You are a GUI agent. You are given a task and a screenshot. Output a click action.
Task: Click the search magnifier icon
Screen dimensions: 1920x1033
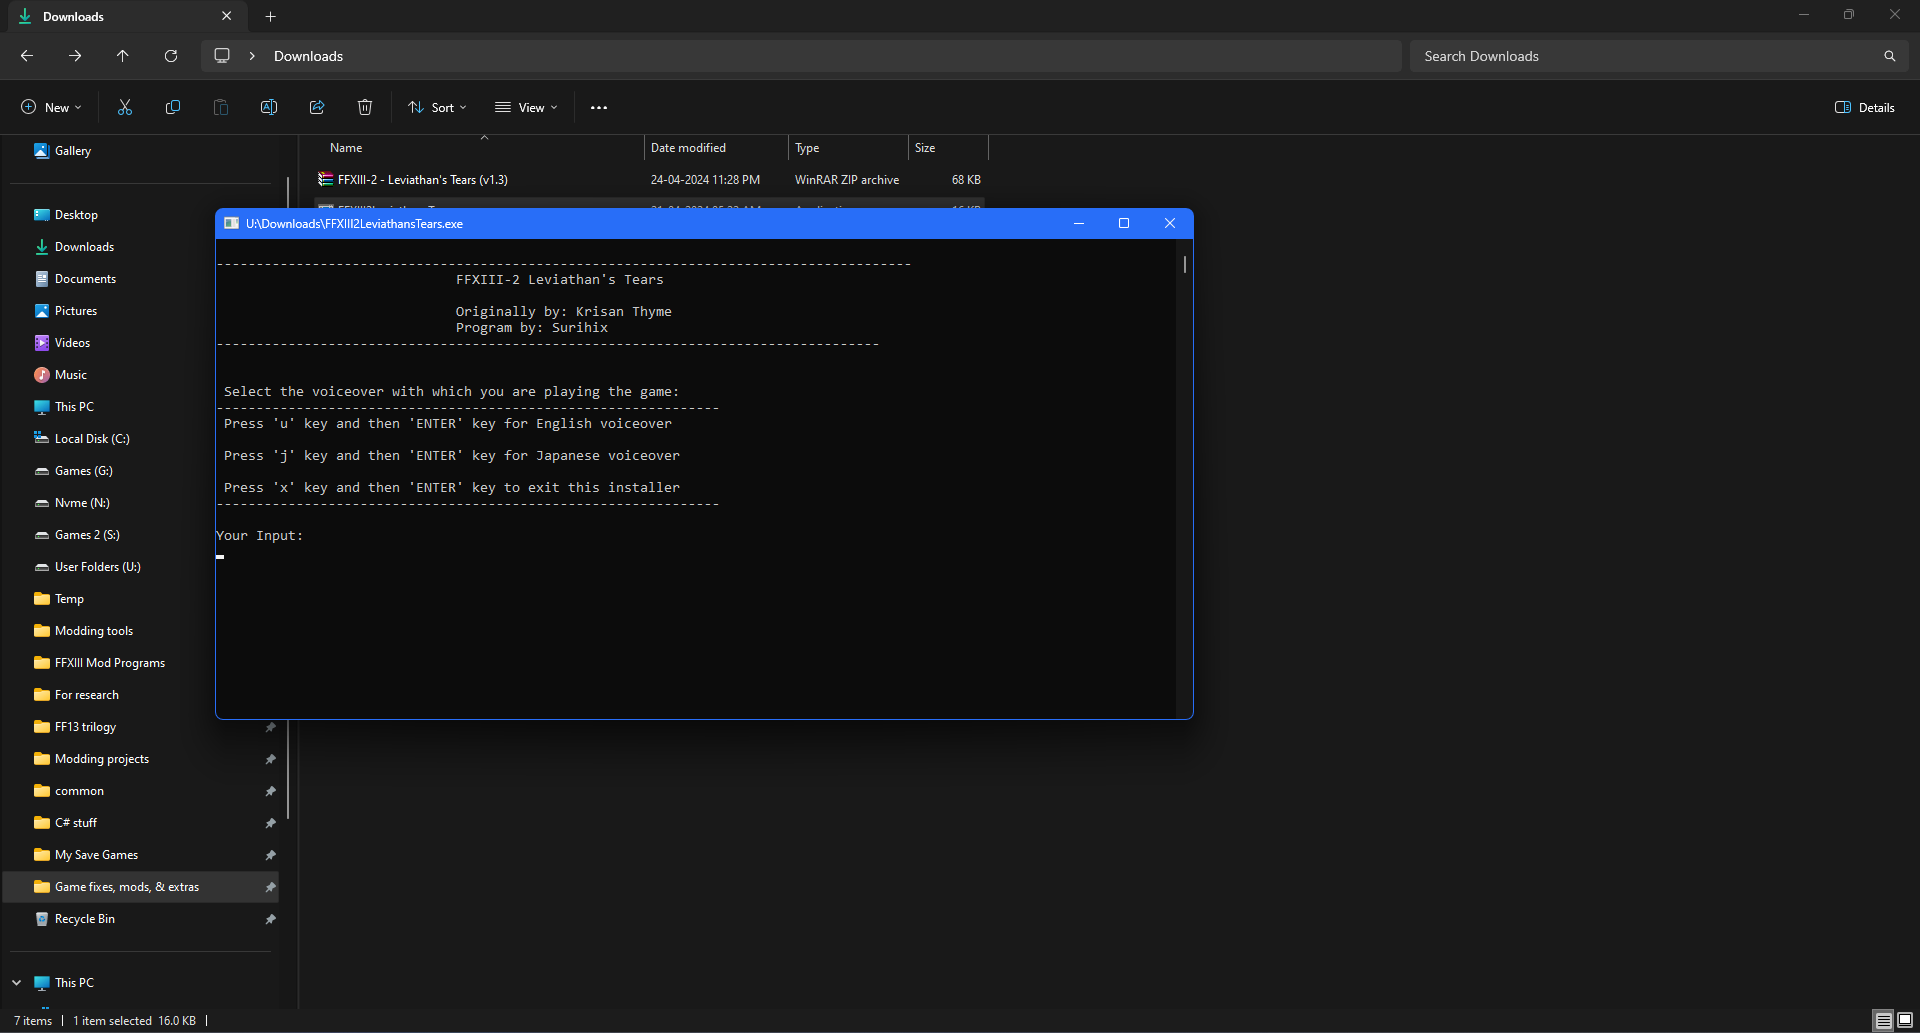pyautogui.click(x=1889, y=56)
